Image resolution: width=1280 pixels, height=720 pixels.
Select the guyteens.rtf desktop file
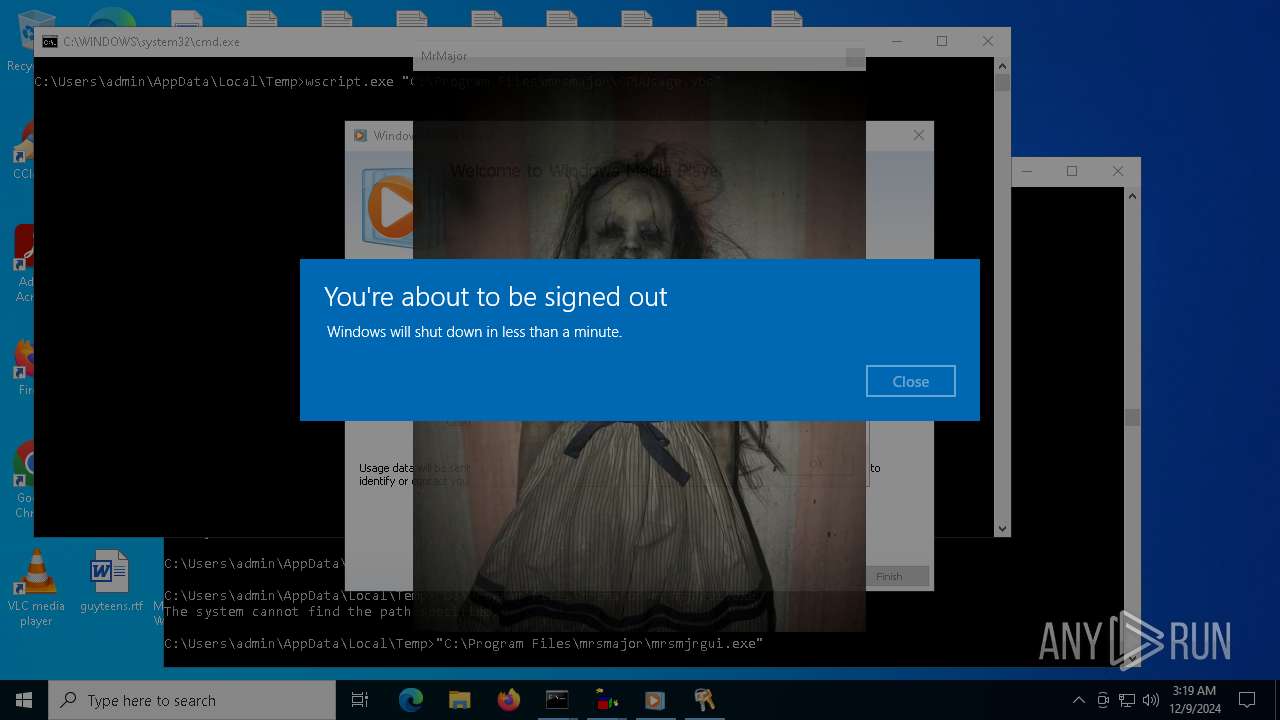pos(110,581)
